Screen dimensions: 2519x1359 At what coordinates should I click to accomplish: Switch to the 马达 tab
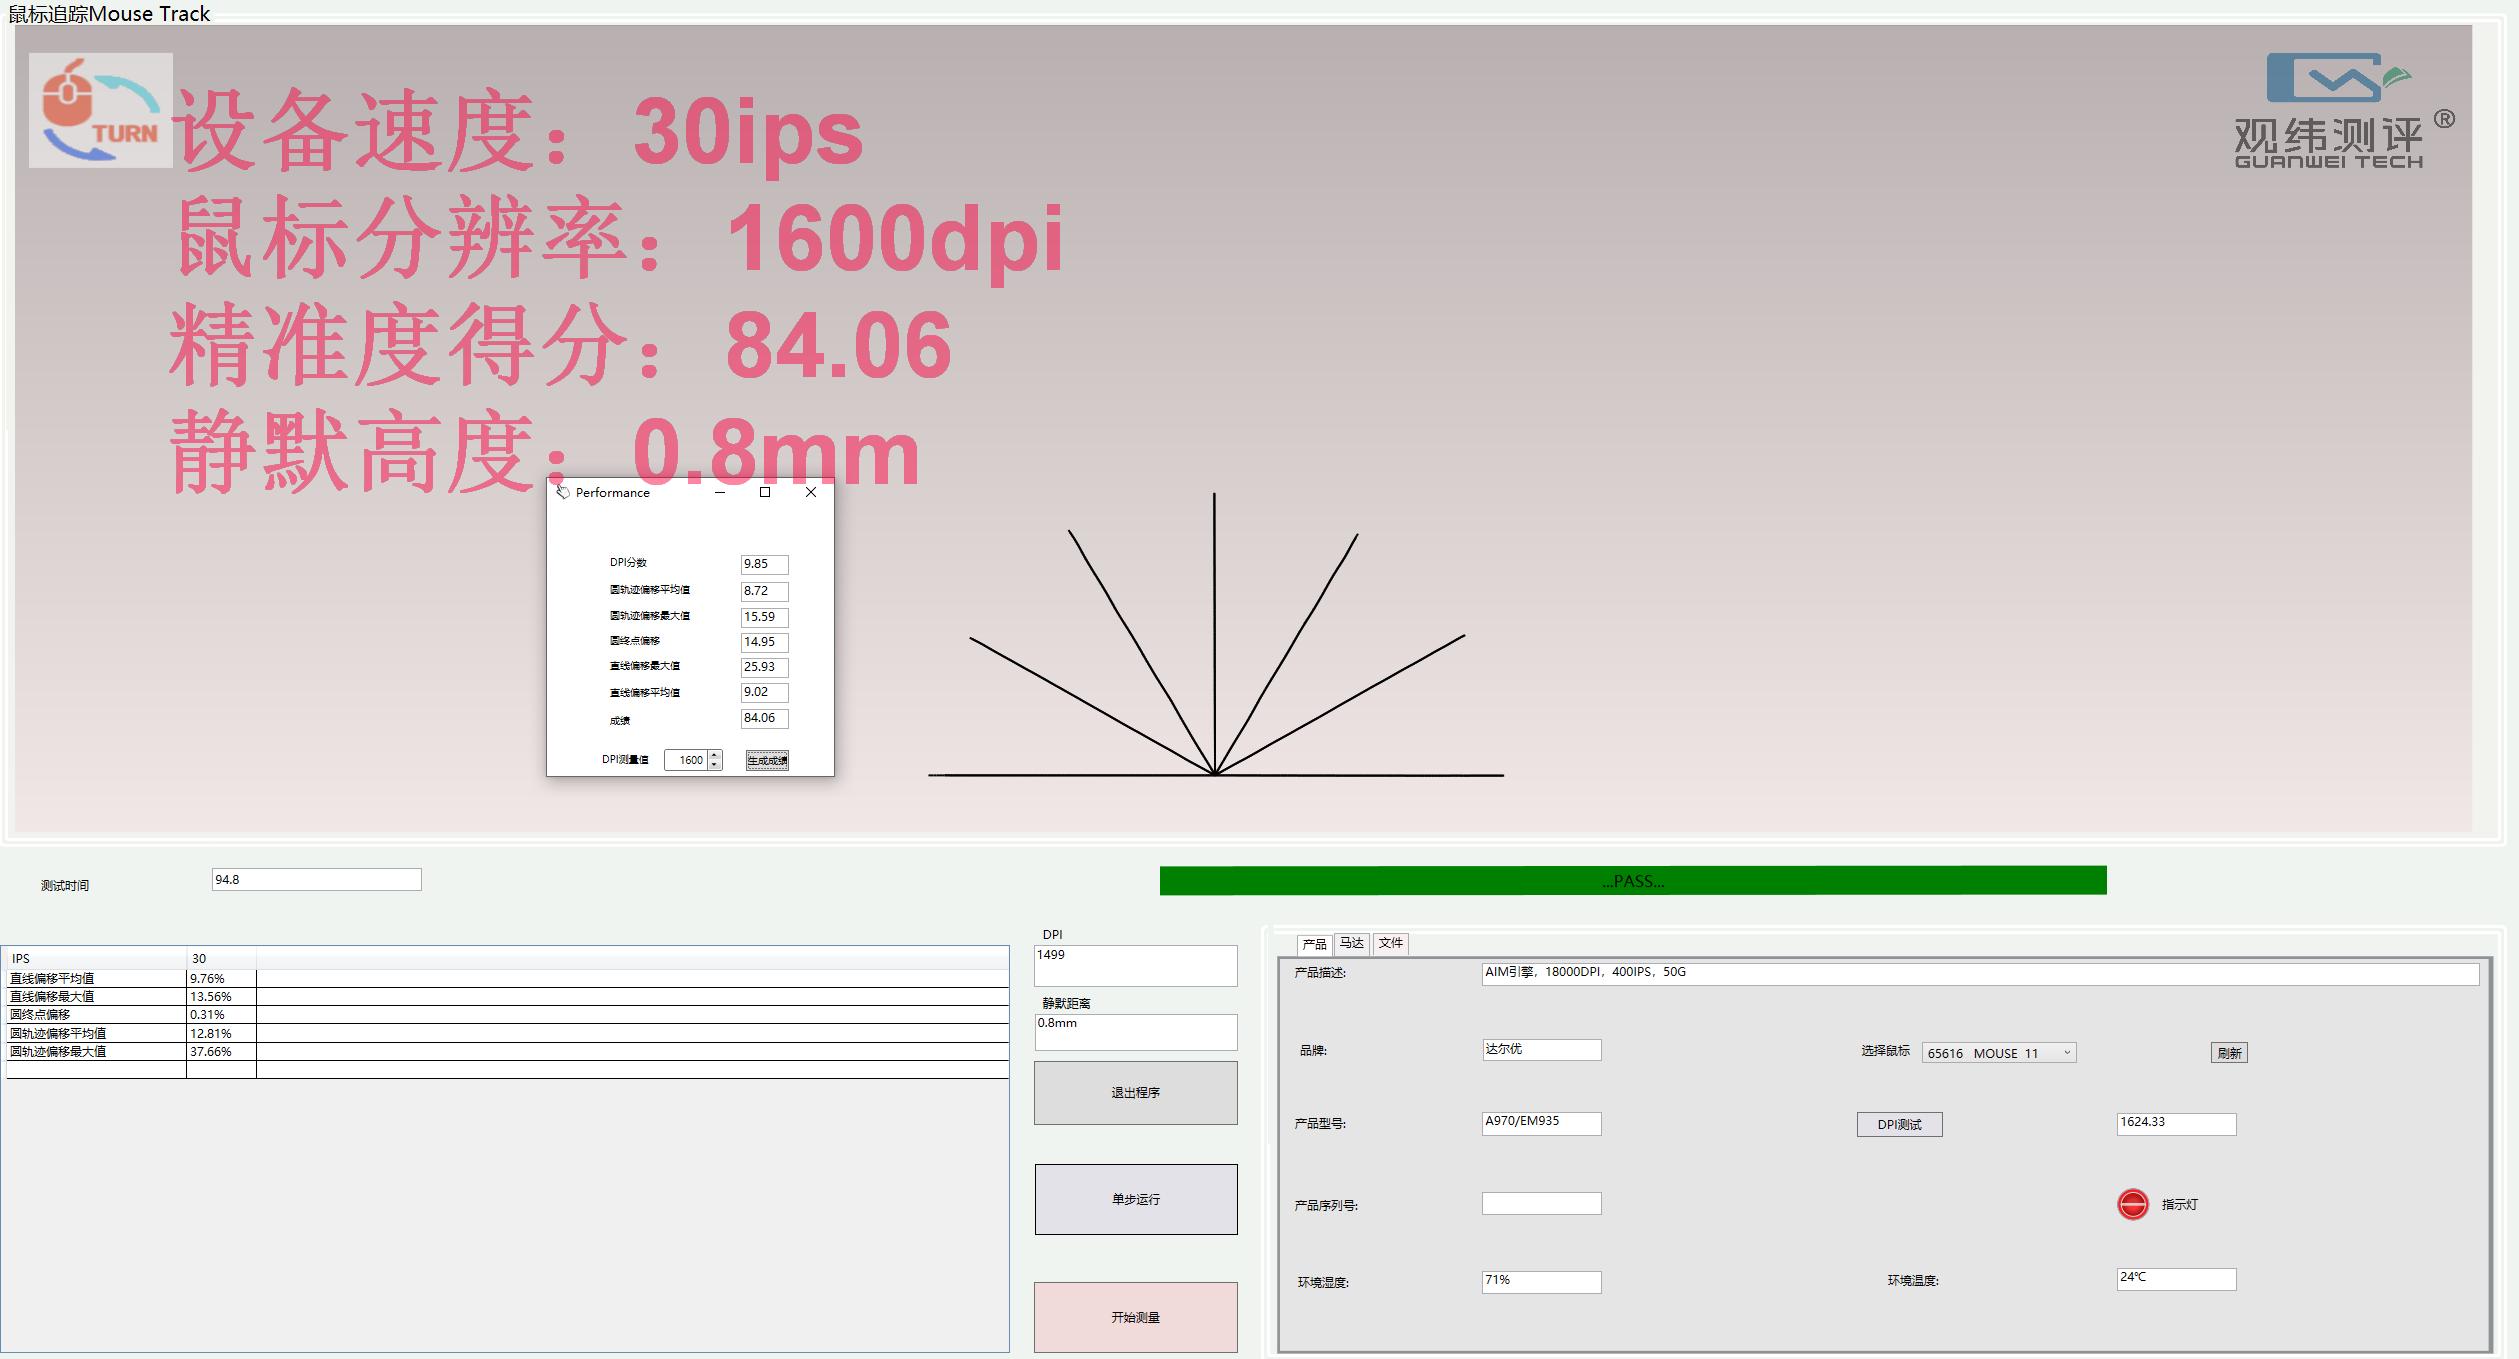[1351, 943]
